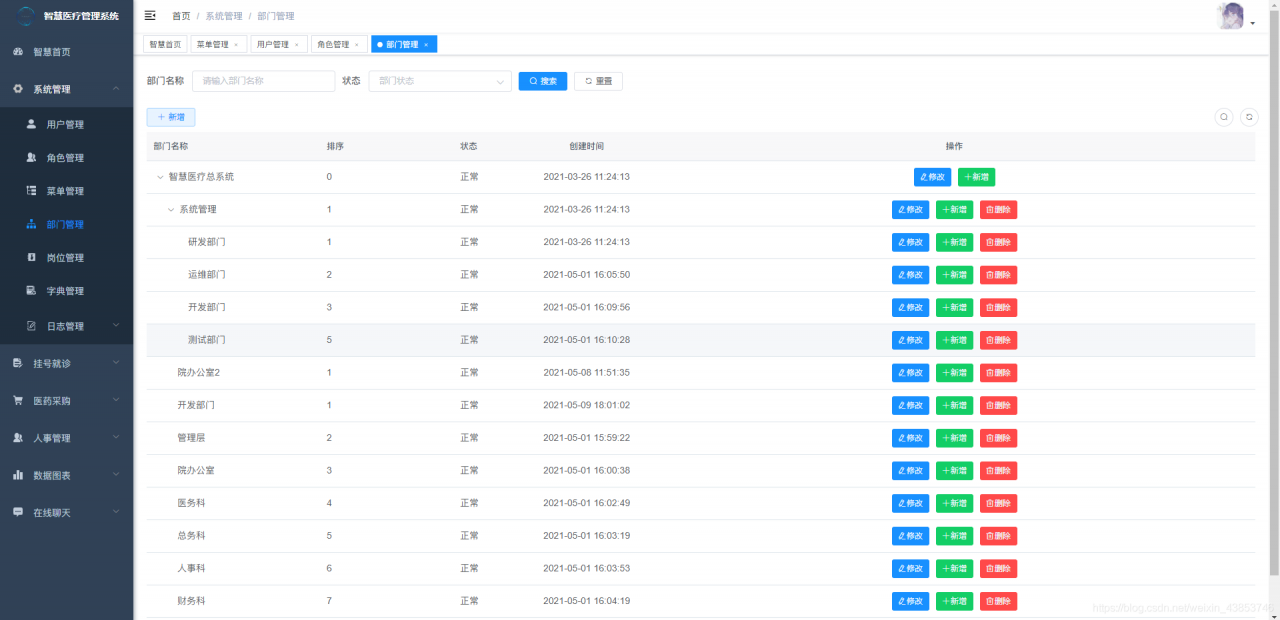
Task: Click the 请输入部门名称 input field
Action: click(264, 81)
